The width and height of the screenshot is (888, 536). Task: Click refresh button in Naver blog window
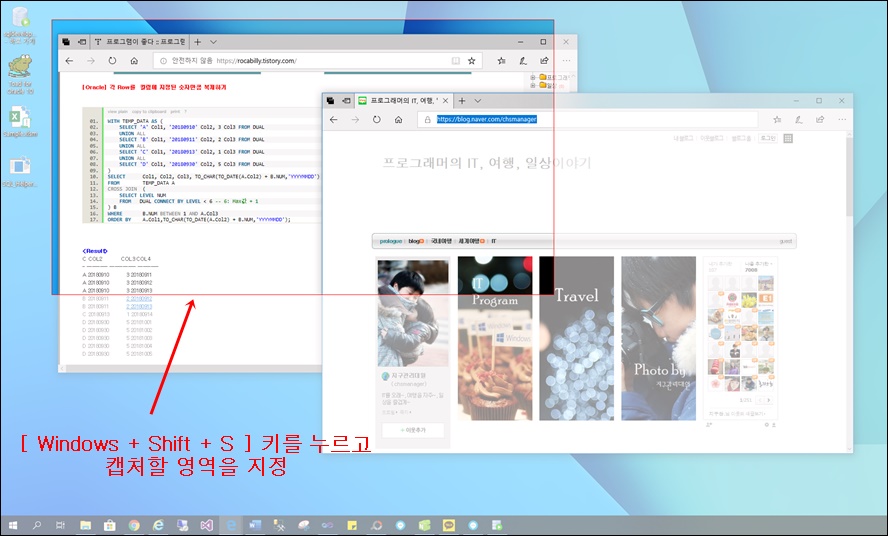[376, 120]
